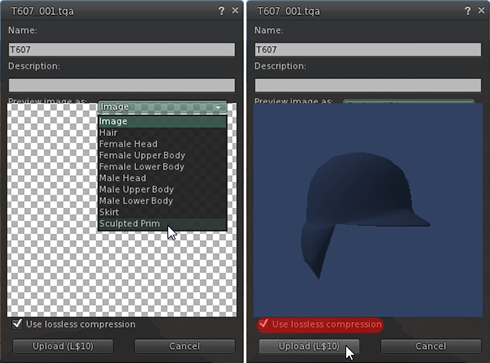Select Skirt preview option
This screenshot has width=490, height=363.
[162, 212]
